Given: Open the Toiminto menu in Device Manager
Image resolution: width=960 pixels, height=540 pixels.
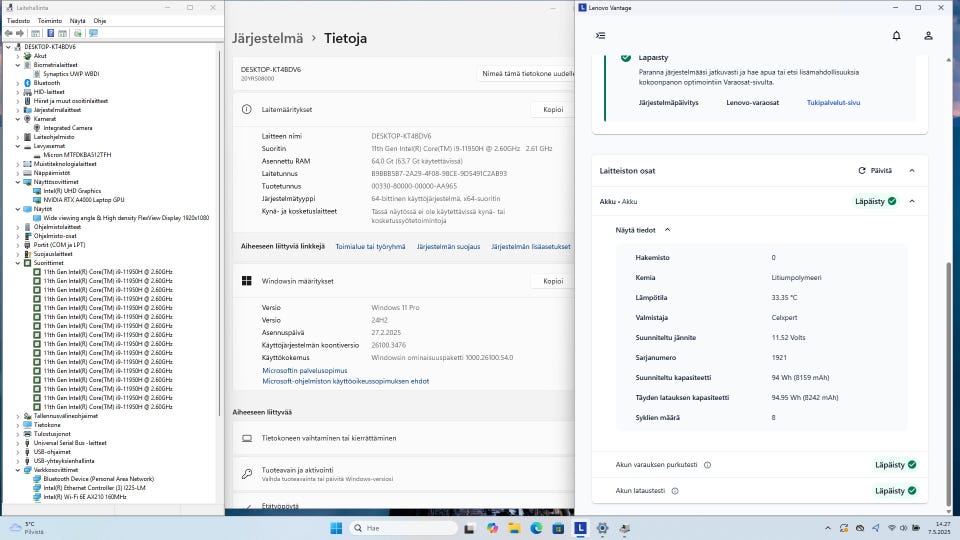Looking at the screenshot, I should (x=49, y=20).
